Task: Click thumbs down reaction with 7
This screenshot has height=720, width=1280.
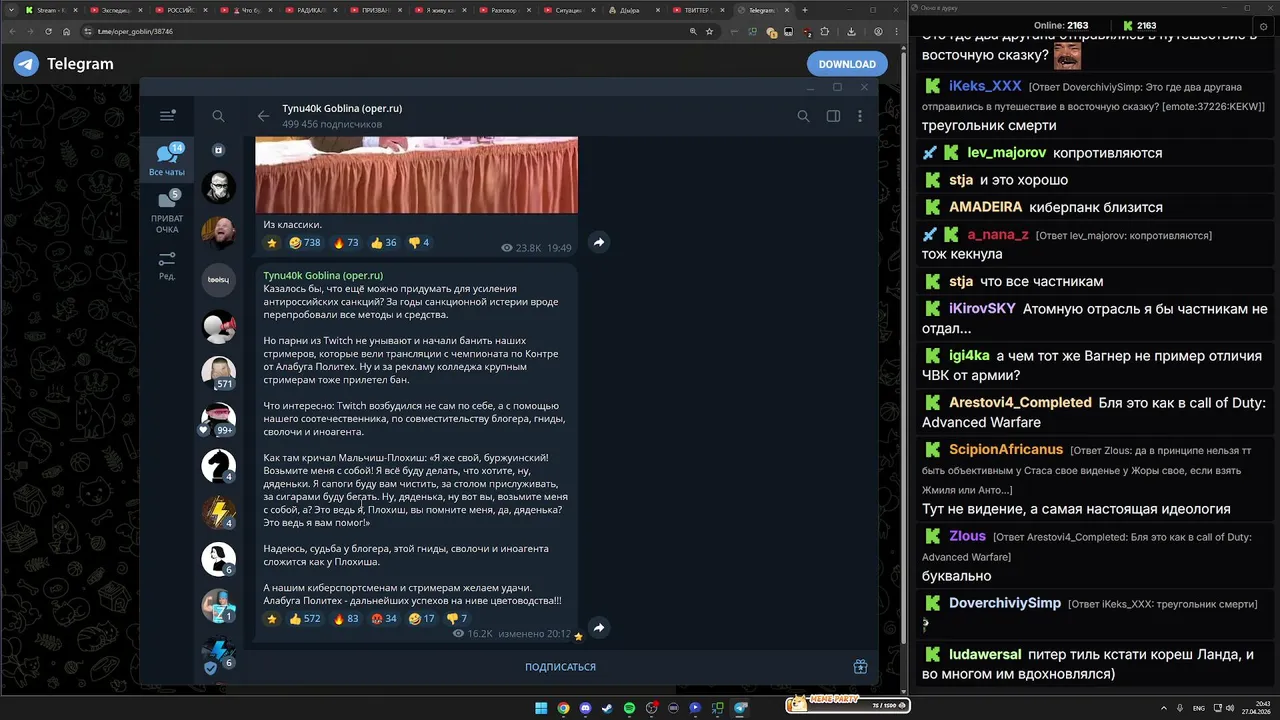Action: click(x=457, y=619)
